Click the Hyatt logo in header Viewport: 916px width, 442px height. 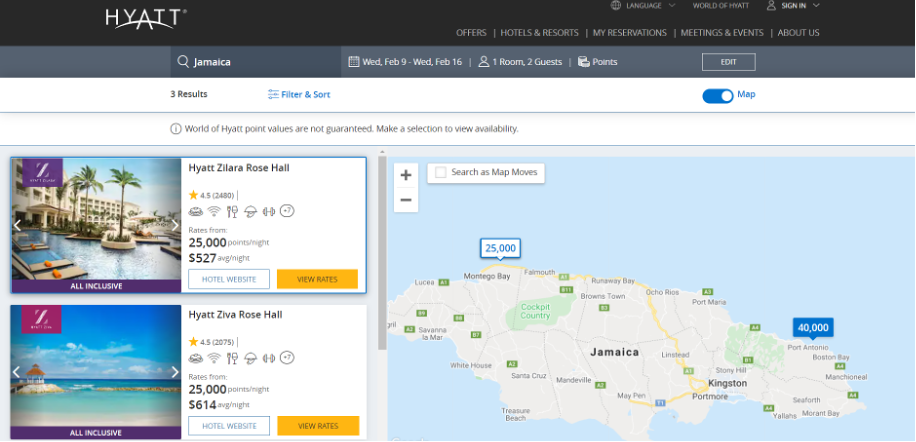pyautogui.click(x=145, y=18)
